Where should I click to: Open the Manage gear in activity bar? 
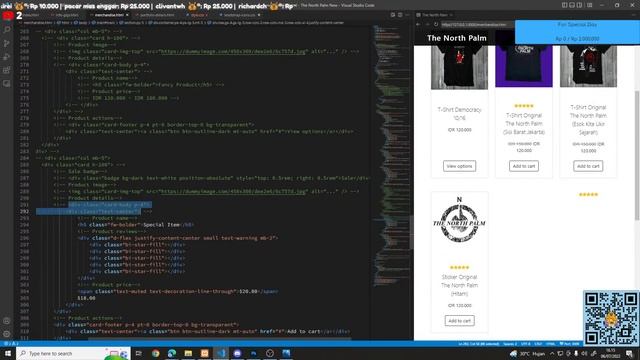pos(7,334)
